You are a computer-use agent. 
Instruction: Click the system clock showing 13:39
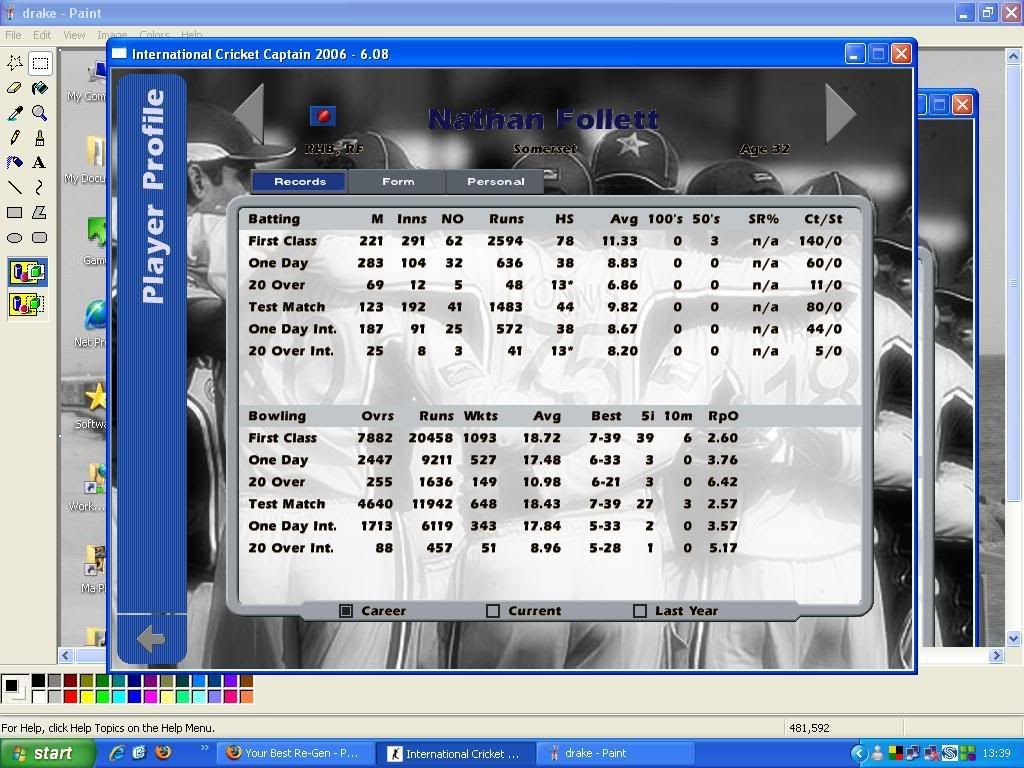(997, 754)
